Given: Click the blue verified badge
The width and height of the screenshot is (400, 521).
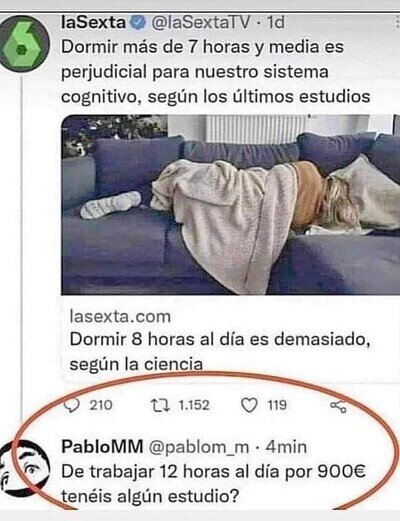Looking at the screenshot, I should [137, 23].
